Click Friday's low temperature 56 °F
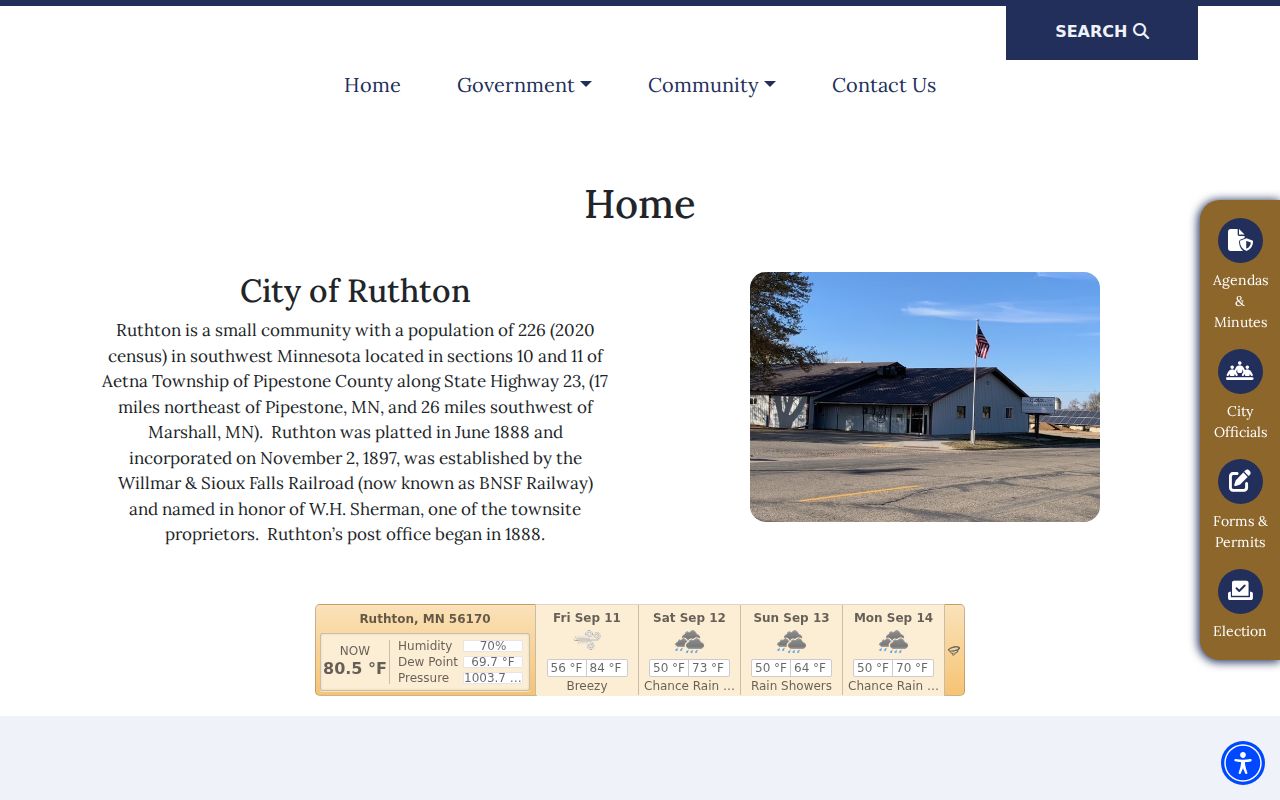 tap(566, 668)
